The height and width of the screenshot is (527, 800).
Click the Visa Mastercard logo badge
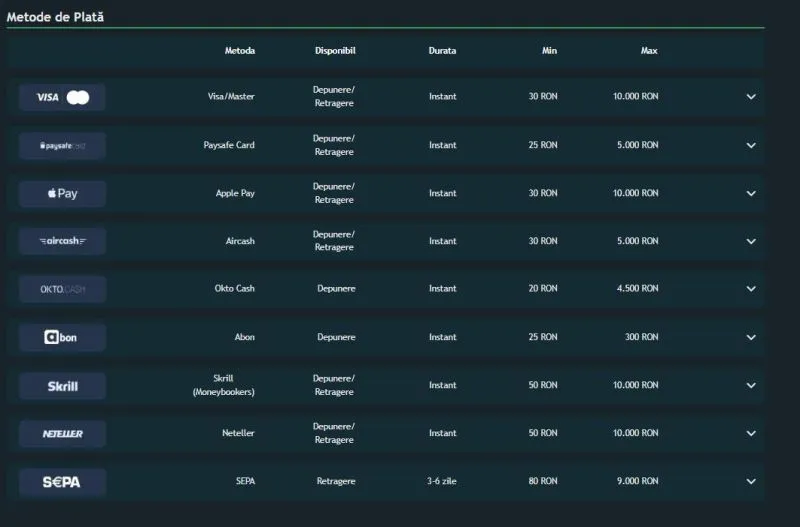[62, 97]
